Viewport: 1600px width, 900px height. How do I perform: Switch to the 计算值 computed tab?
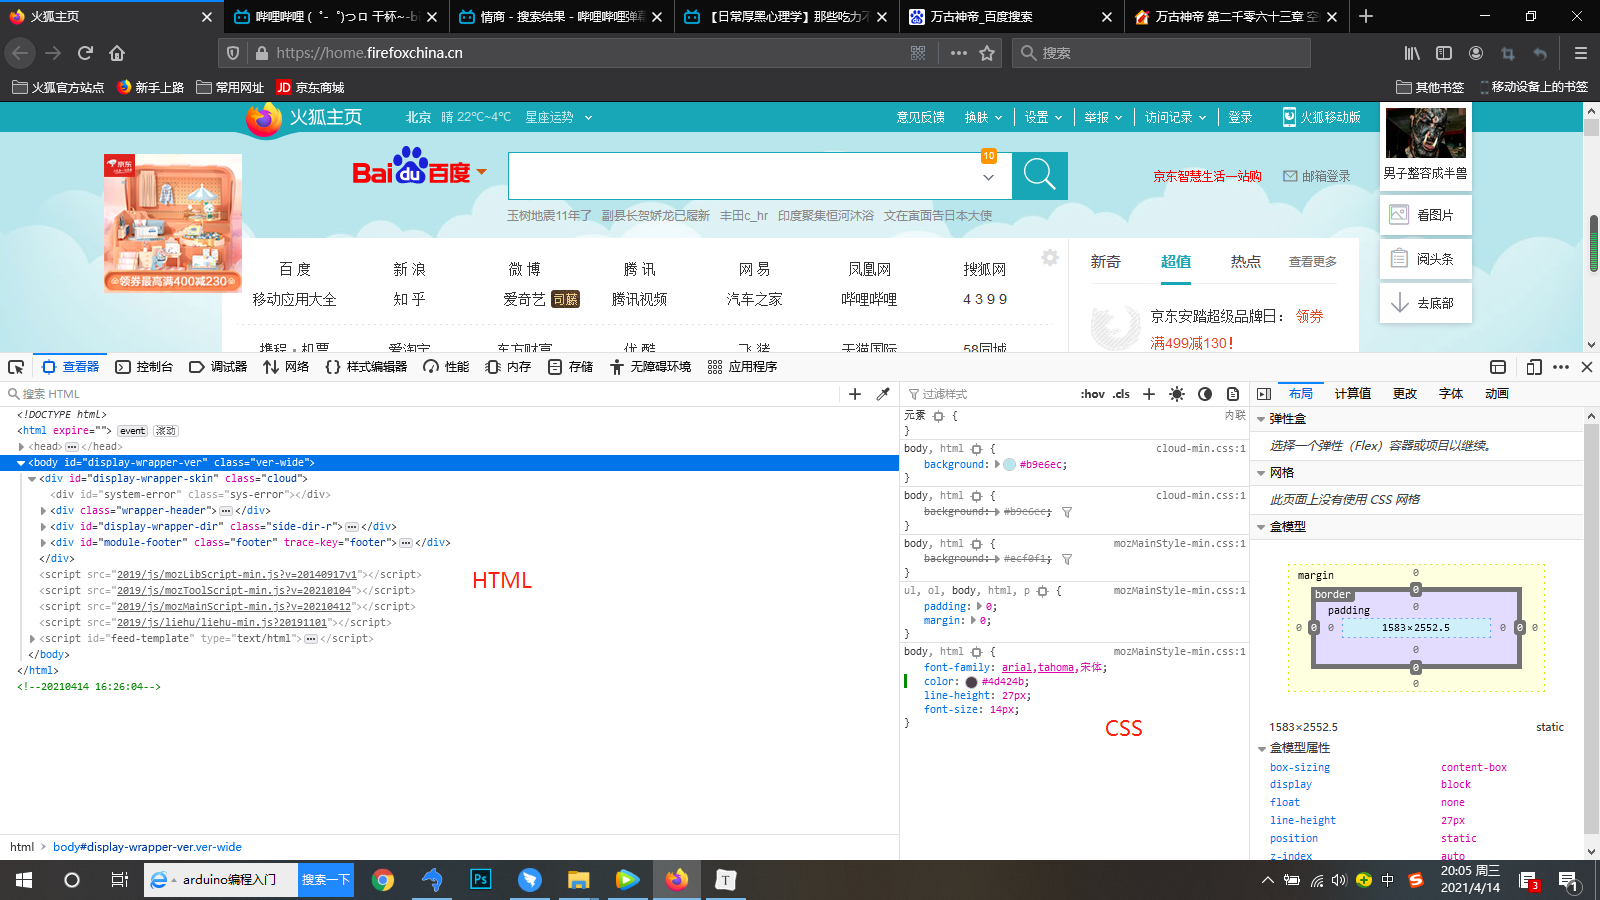1353,394
